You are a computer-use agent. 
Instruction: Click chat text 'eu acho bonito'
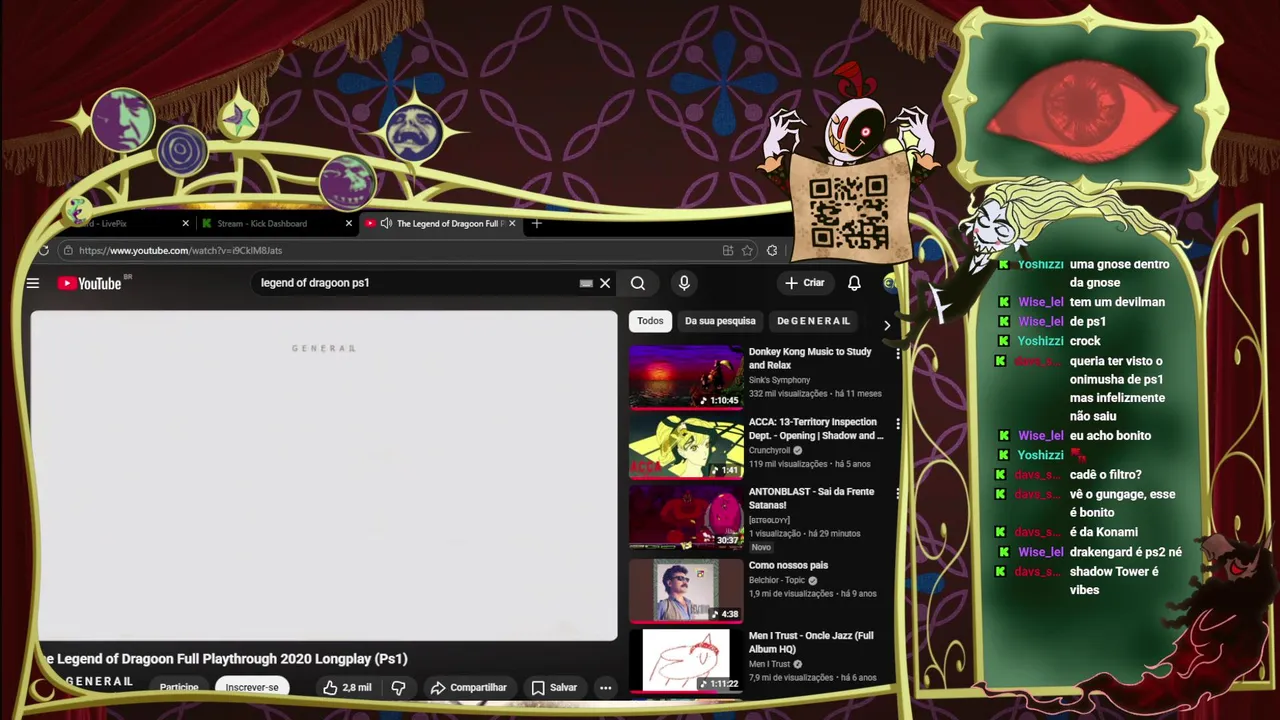1110,436
